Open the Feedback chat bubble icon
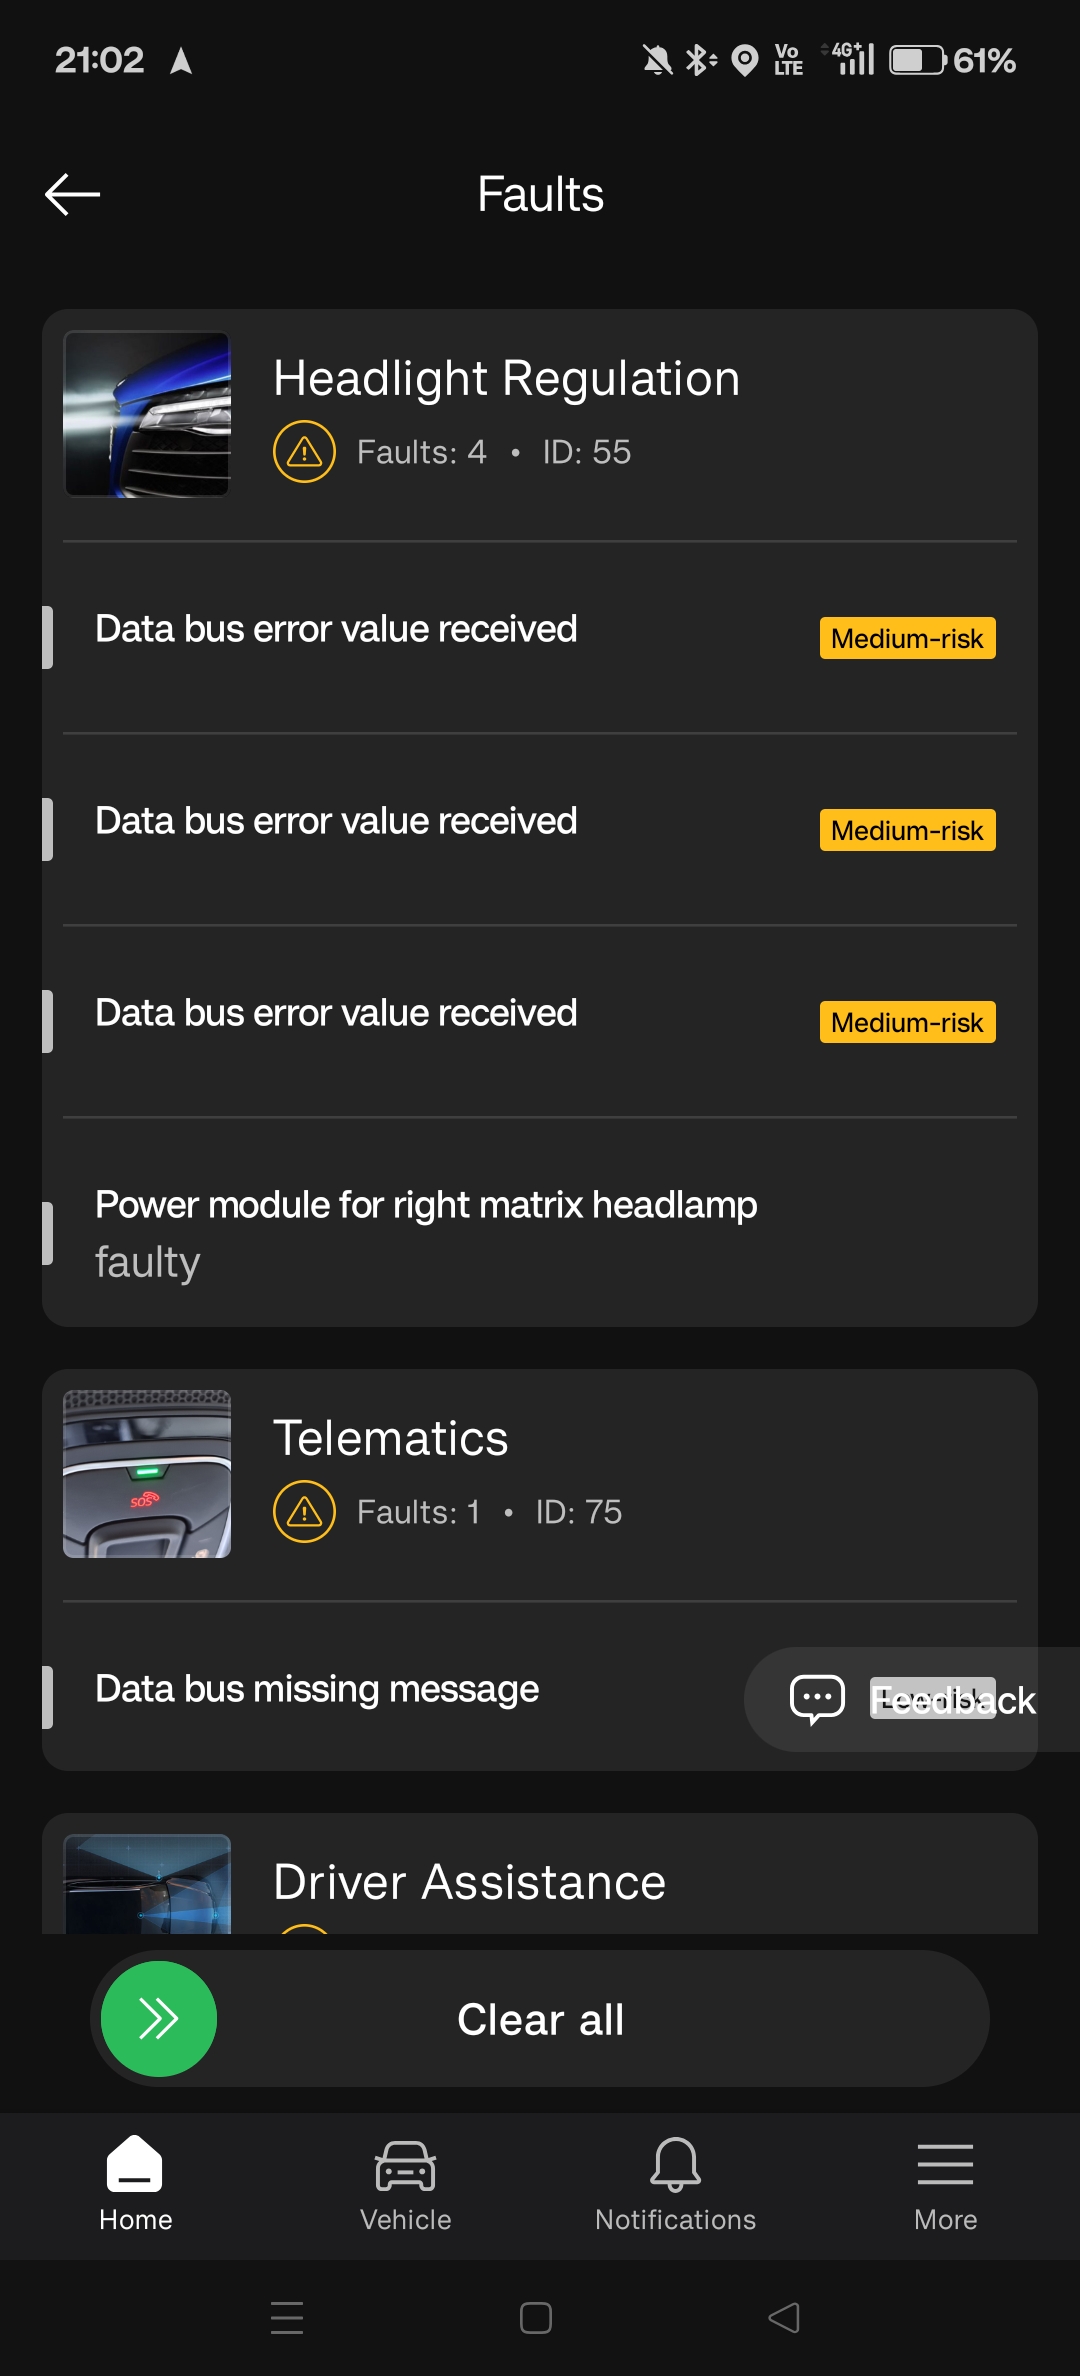Screen dimensions: 1080x2376 coord(817,1699)
